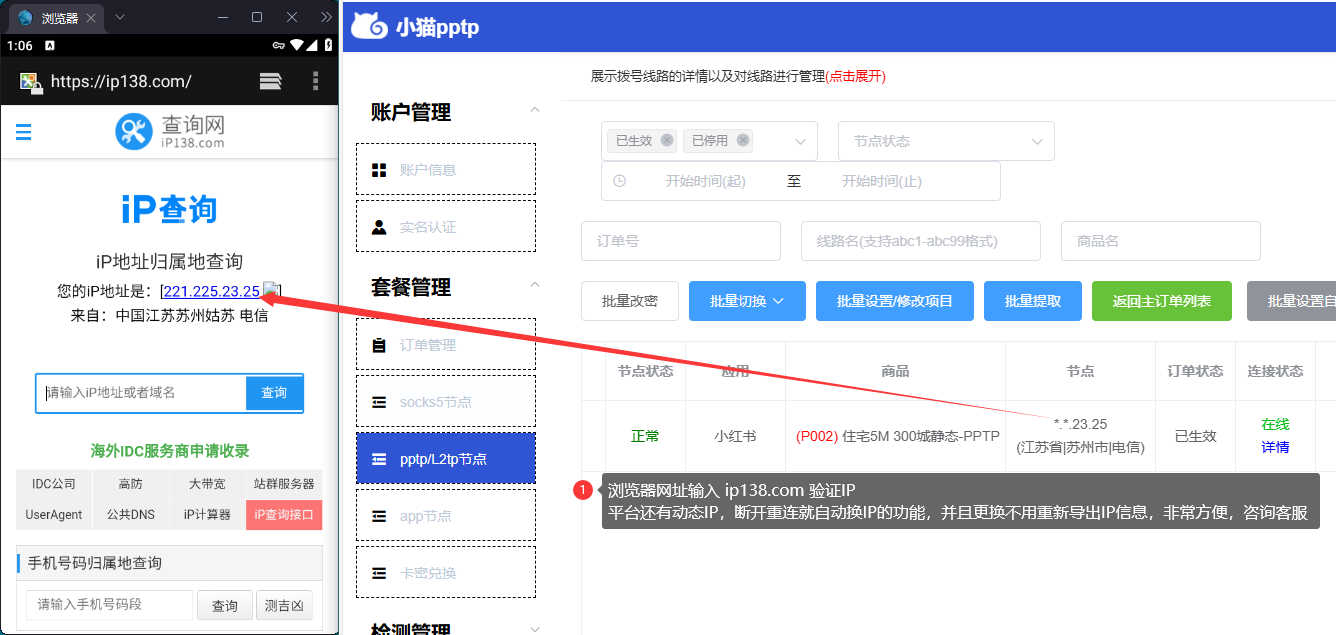Open the 详情 link in the table
Image resolution: width=1336 pixels, height=635 pixels.
1276,446
